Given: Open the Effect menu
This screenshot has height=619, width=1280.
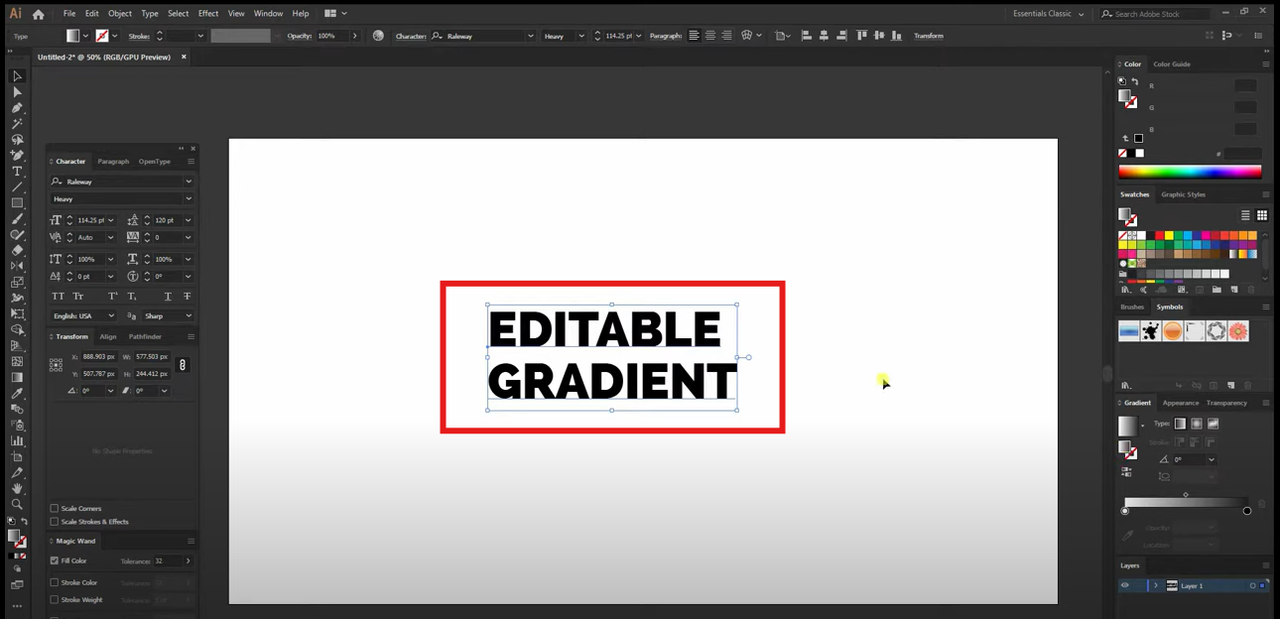Looking at the screenshot, I should point(208,14).
